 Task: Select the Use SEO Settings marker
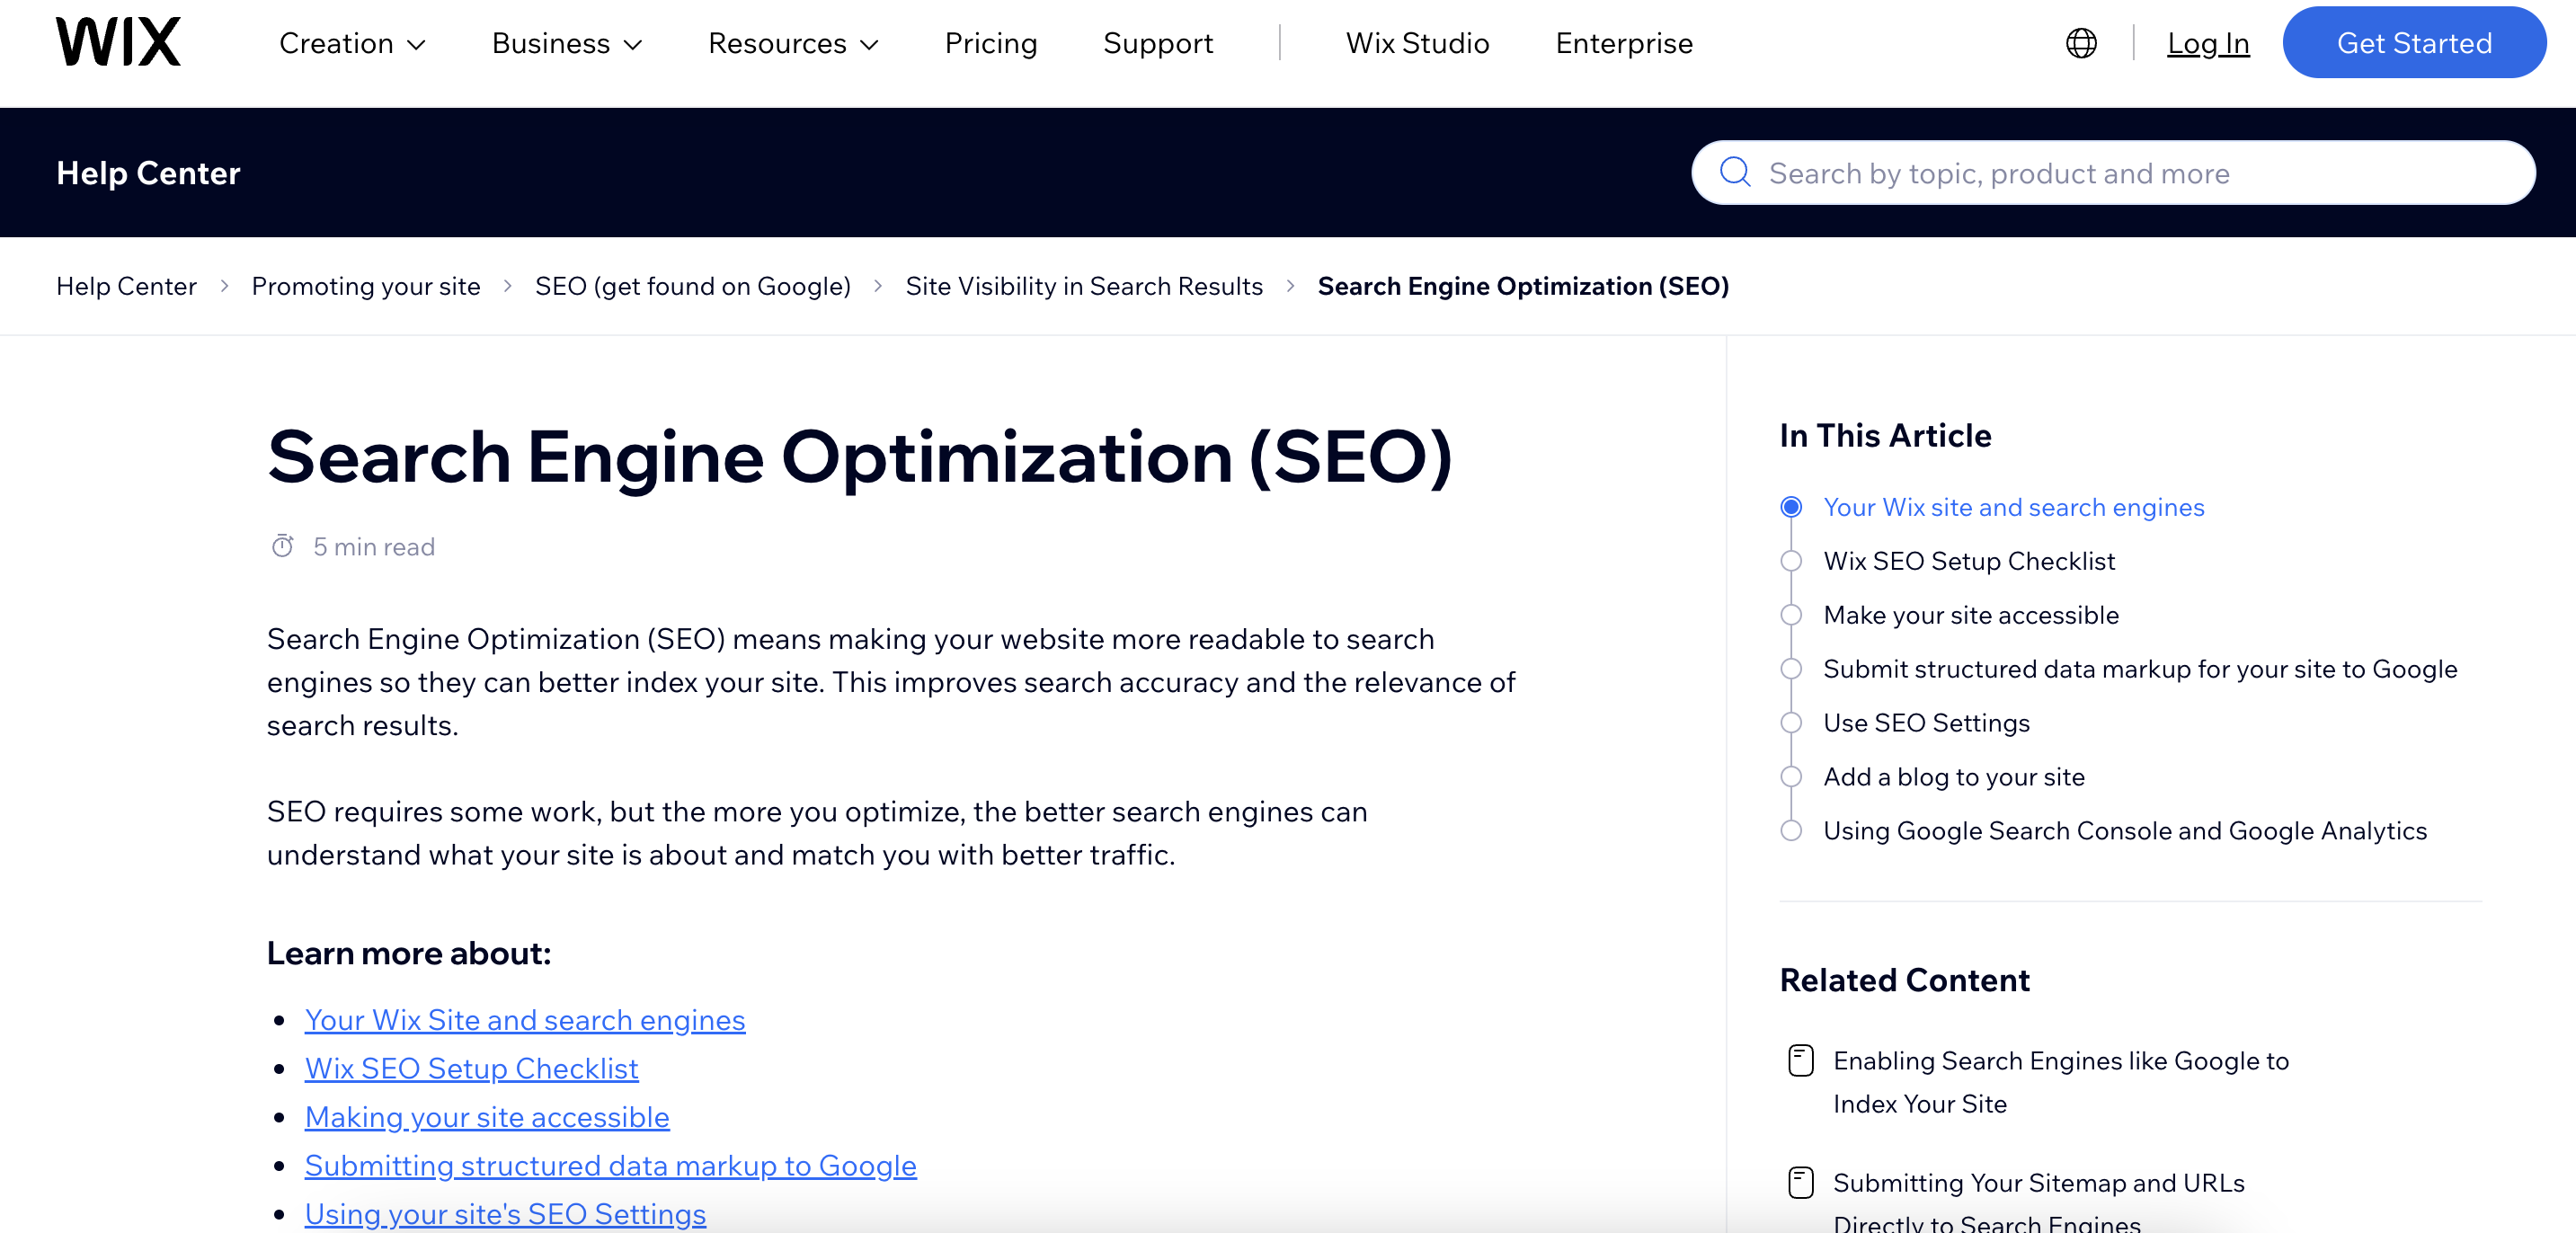pos(1791,723)
